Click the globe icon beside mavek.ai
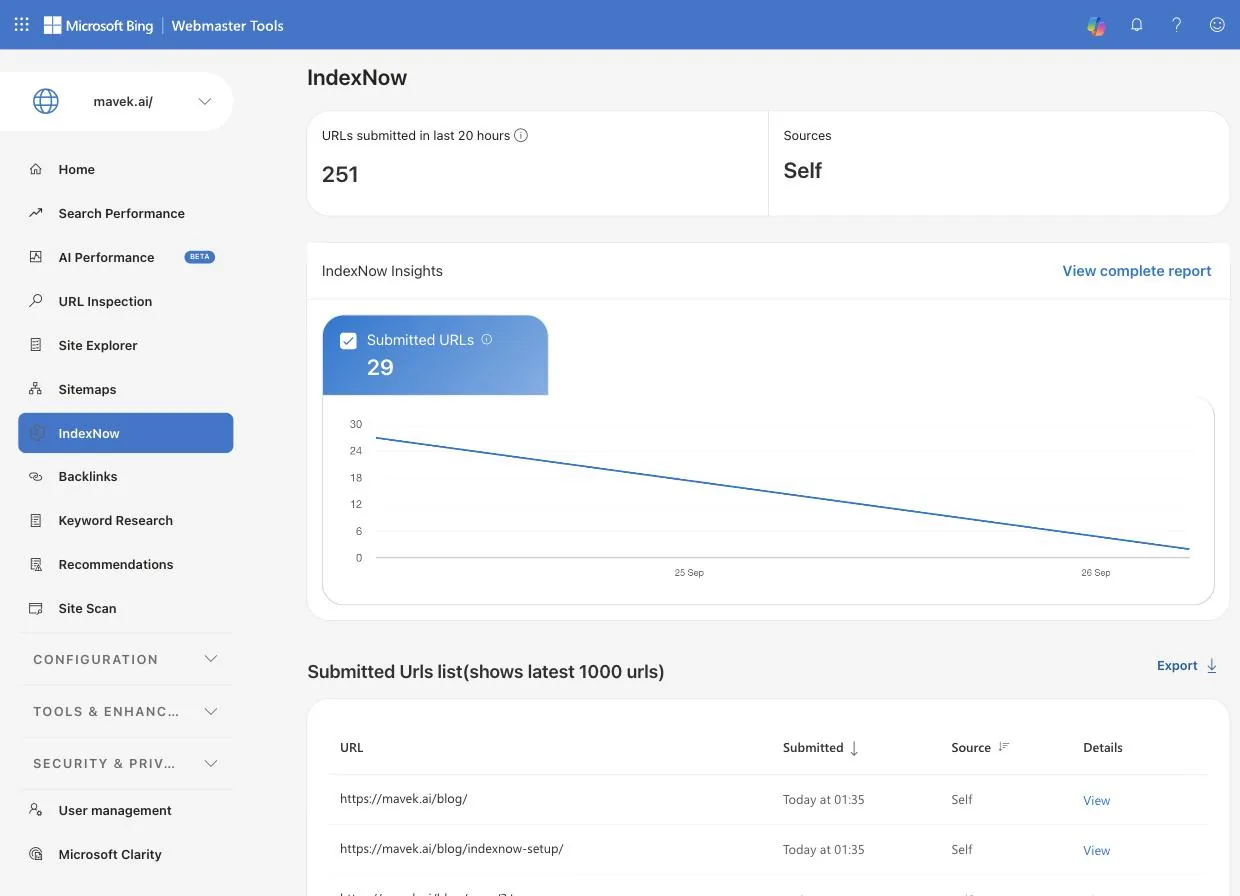The image size is (1240, 896). [46, 101]
